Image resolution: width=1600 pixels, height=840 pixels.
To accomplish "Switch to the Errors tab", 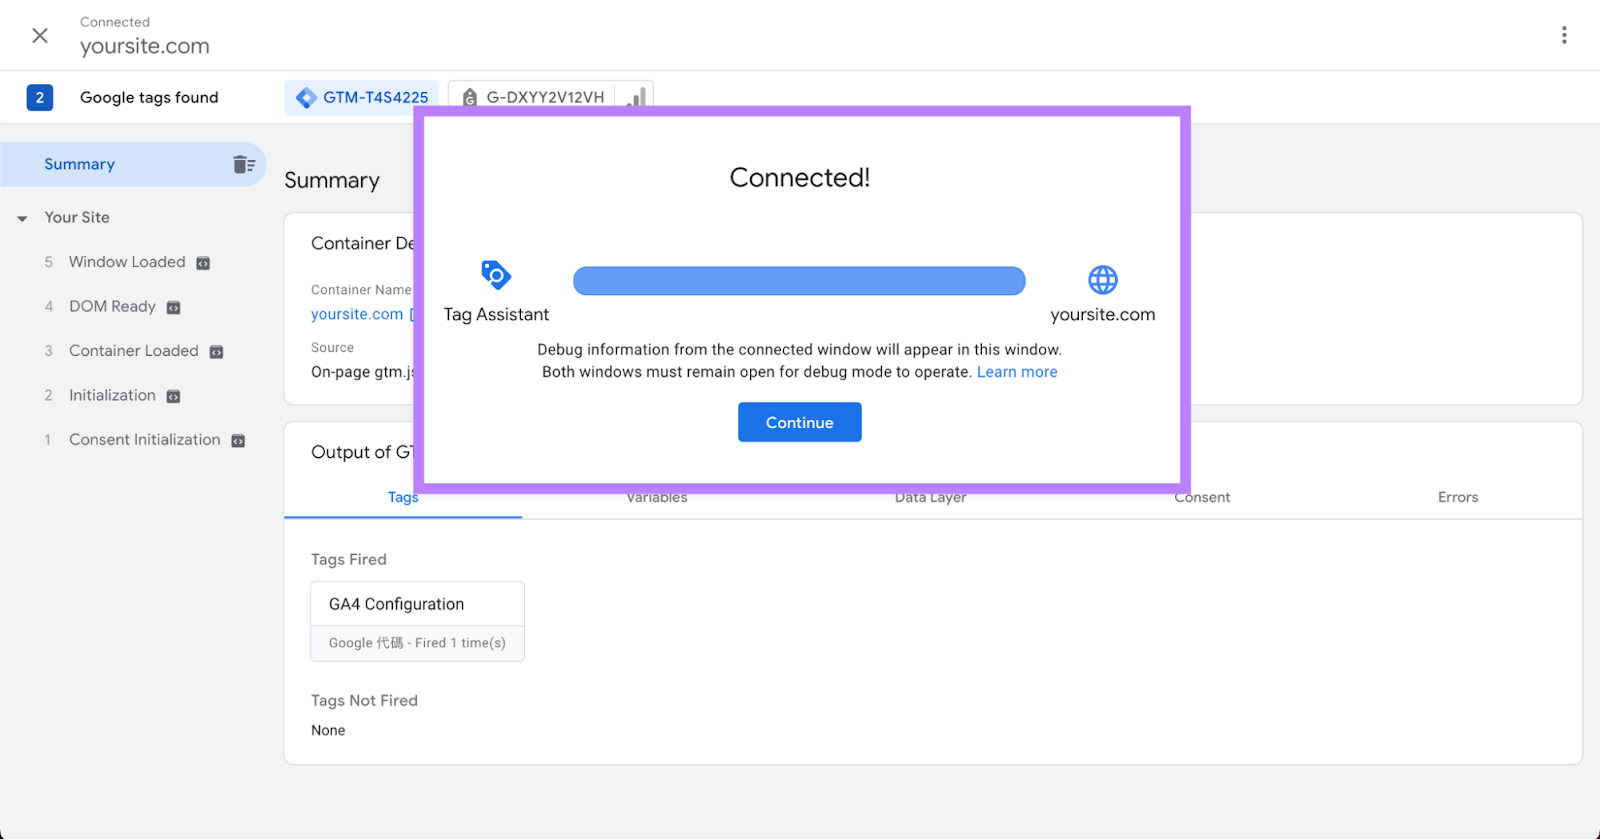I will (x=1457, y=497).
